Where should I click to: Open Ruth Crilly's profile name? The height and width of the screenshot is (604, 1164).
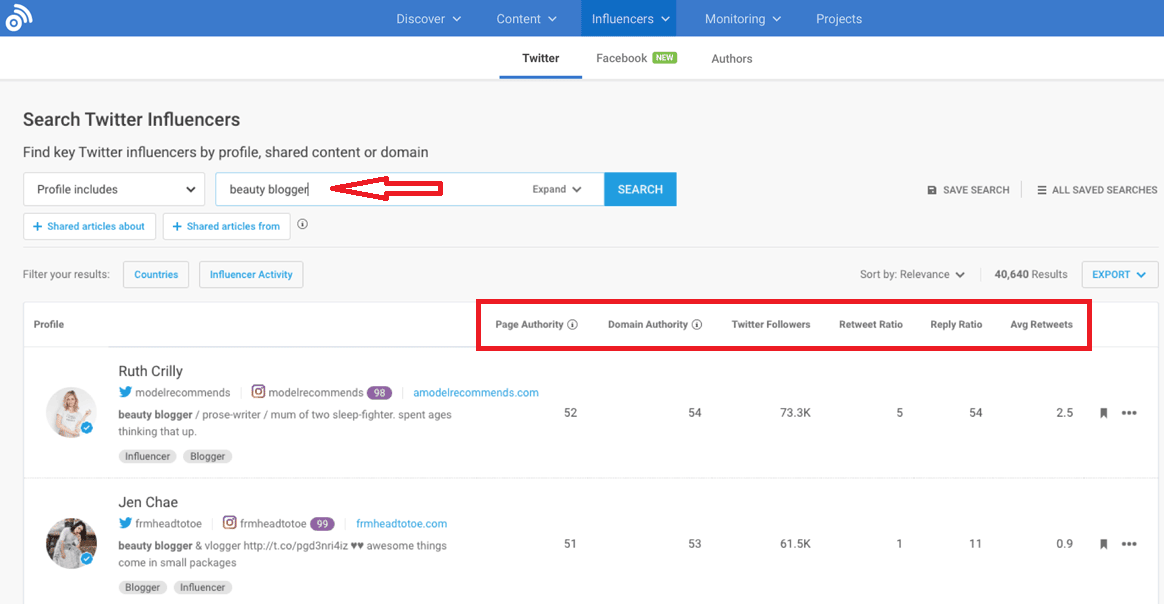tap(151, 371)
